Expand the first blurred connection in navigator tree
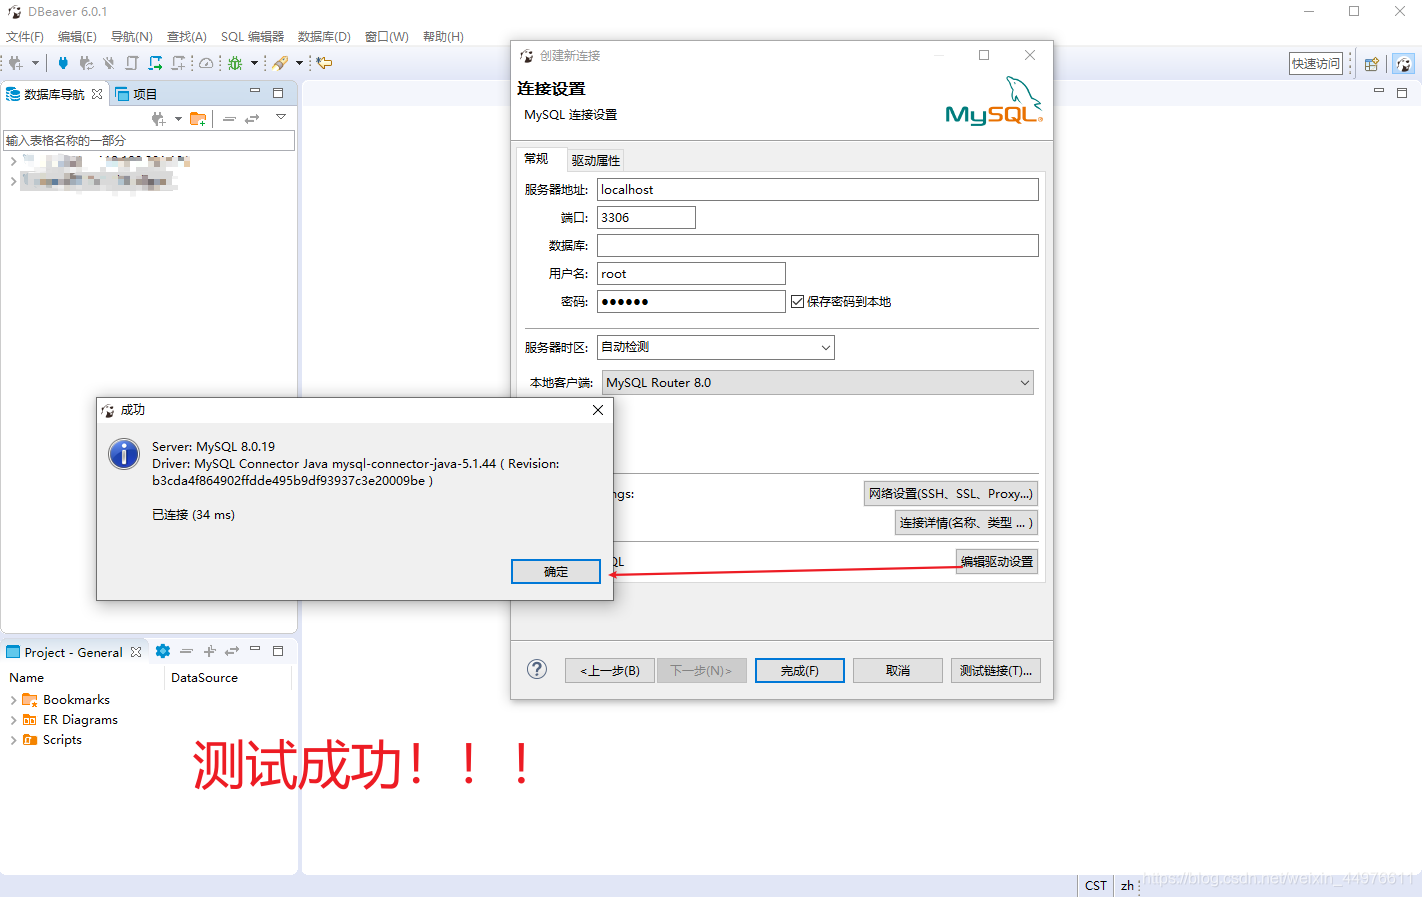Image resolution: width=1422 pixels, height=897 pixels. [13, 161]
